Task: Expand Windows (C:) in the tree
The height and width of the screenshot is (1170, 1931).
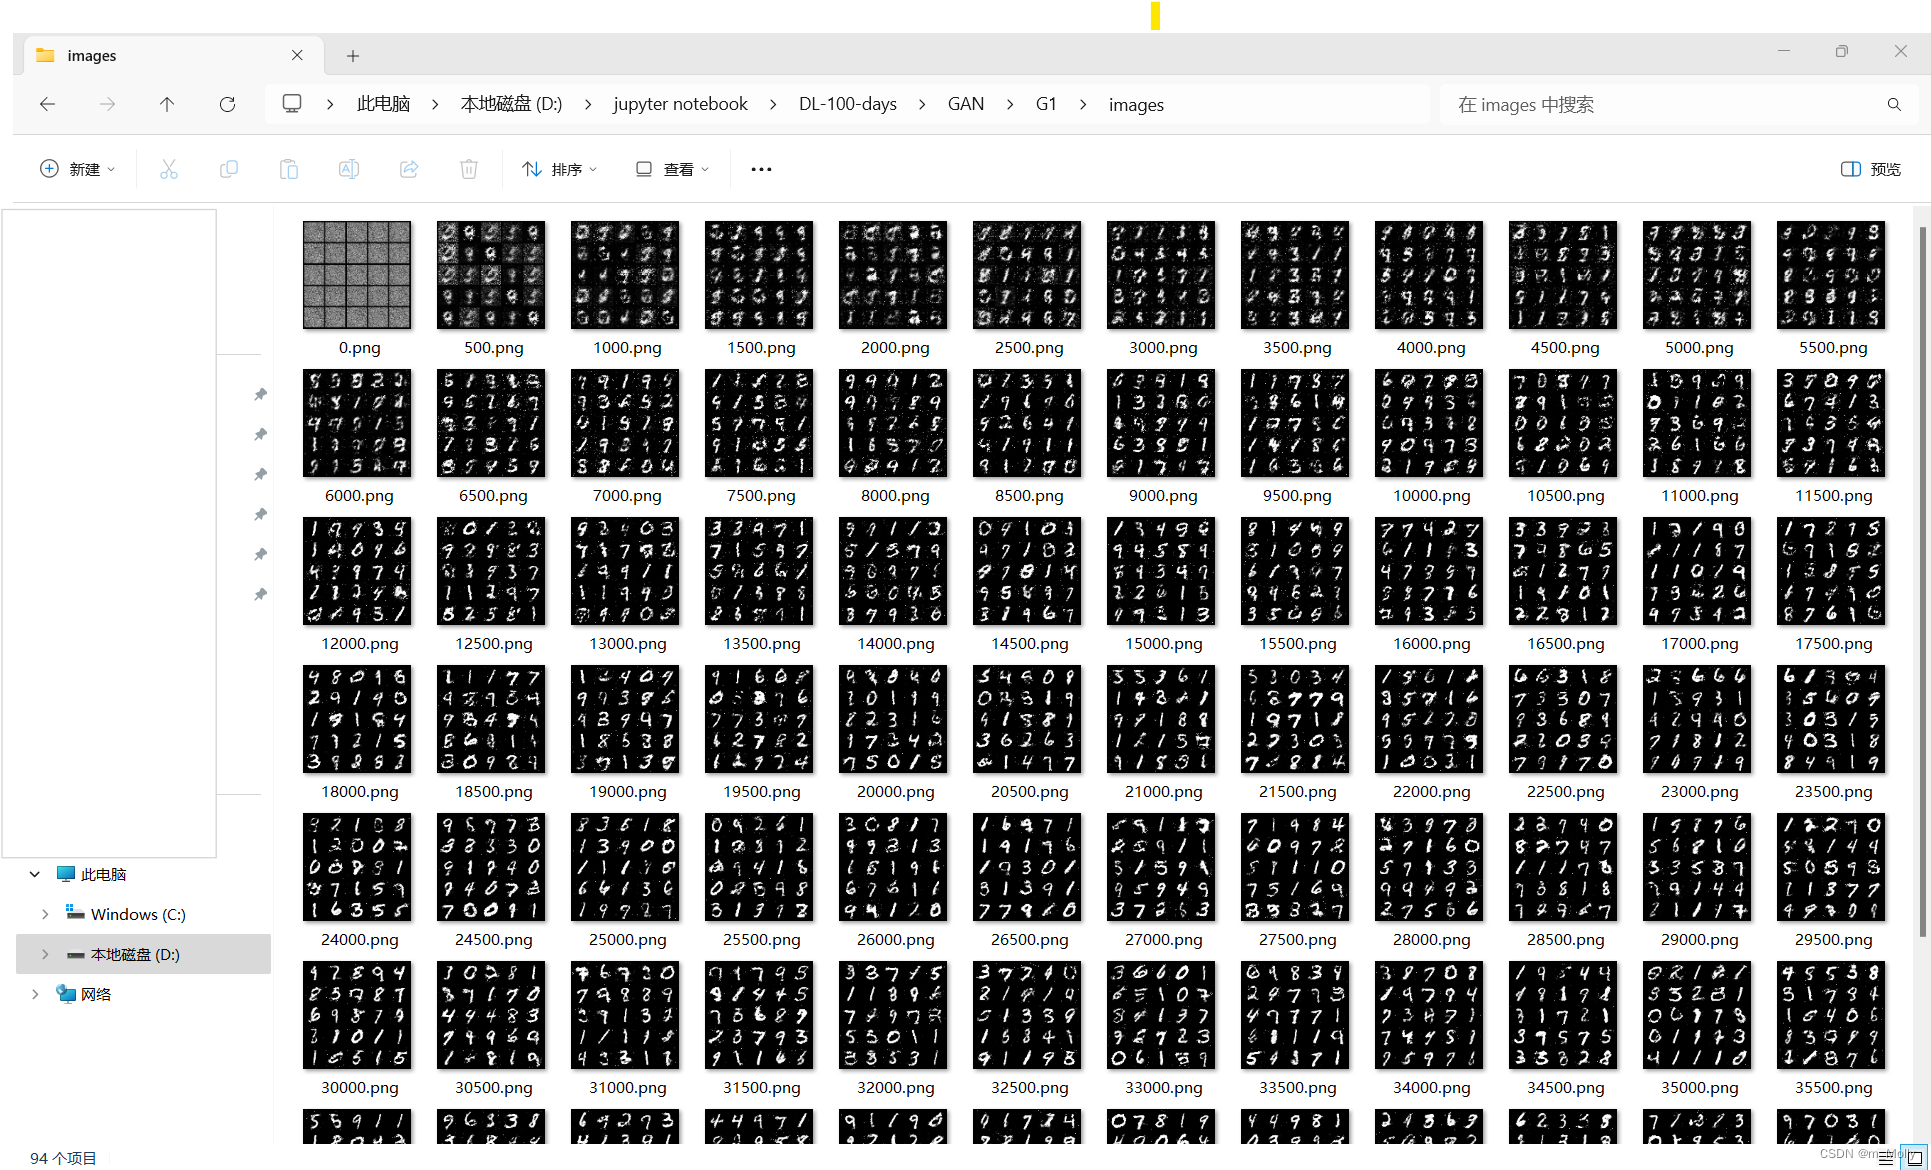Action: [45, 914]
